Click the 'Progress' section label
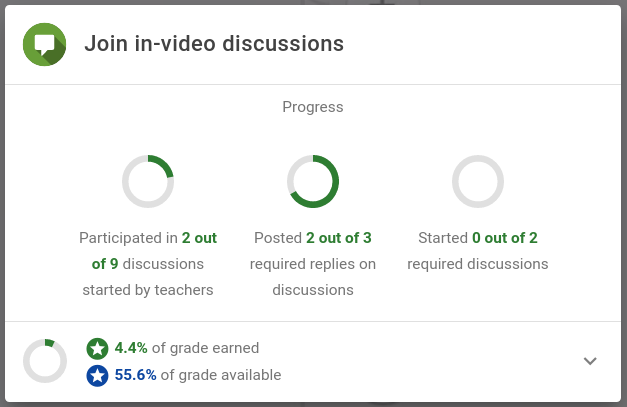 (x=313, y=107)
